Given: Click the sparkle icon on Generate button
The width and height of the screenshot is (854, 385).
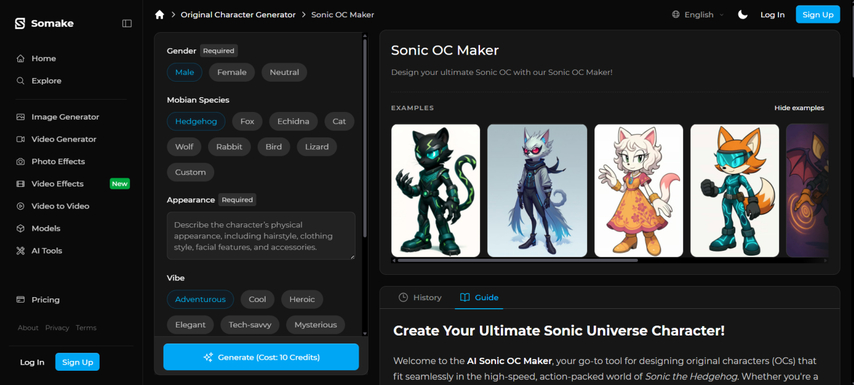Looking at the screenshot, I should [x=208, y=357].
